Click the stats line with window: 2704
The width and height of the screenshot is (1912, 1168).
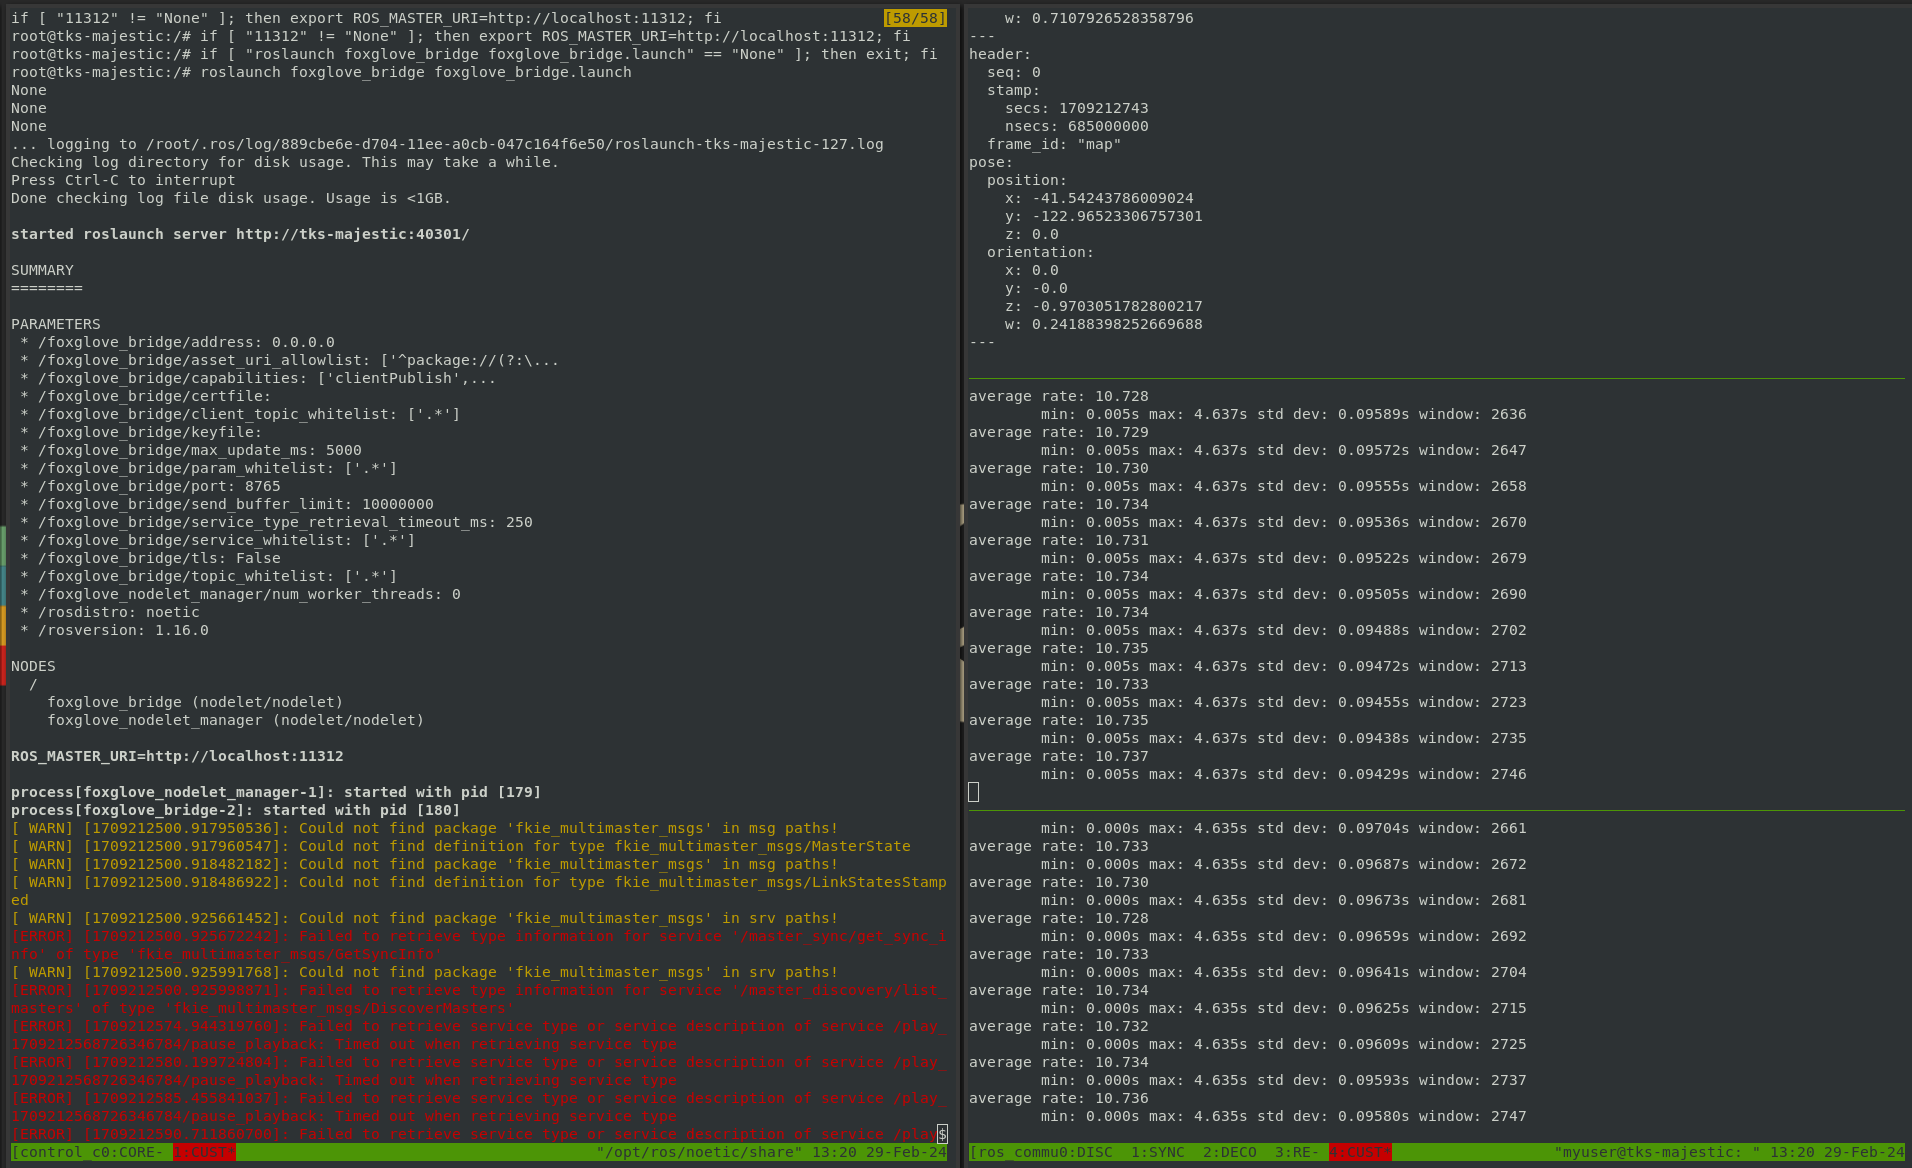1284,972
